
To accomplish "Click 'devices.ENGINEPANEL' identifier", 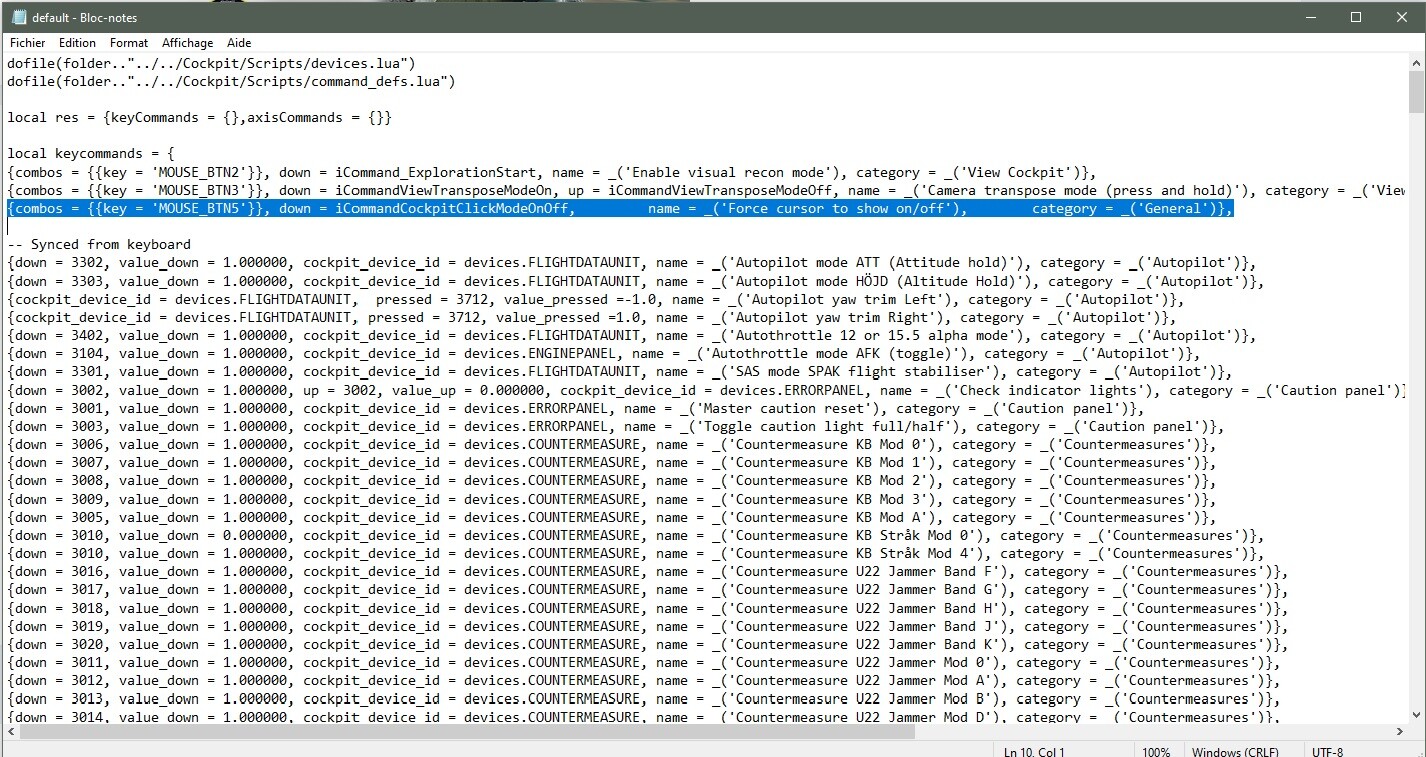I will (540, 353).
